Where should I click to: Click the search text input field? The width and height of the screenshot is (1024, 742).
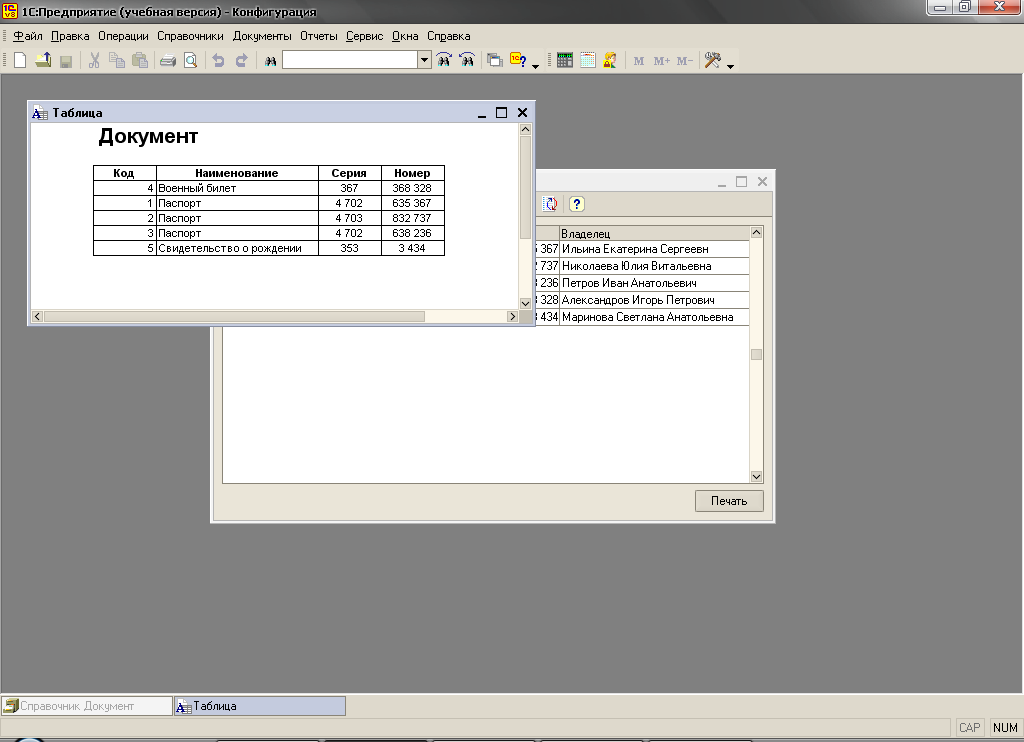349,61
